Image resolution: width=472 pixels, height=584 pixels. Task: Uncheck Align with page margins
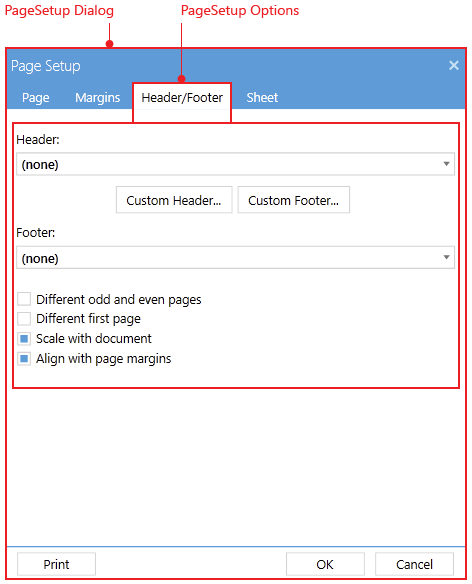point(24,359)
